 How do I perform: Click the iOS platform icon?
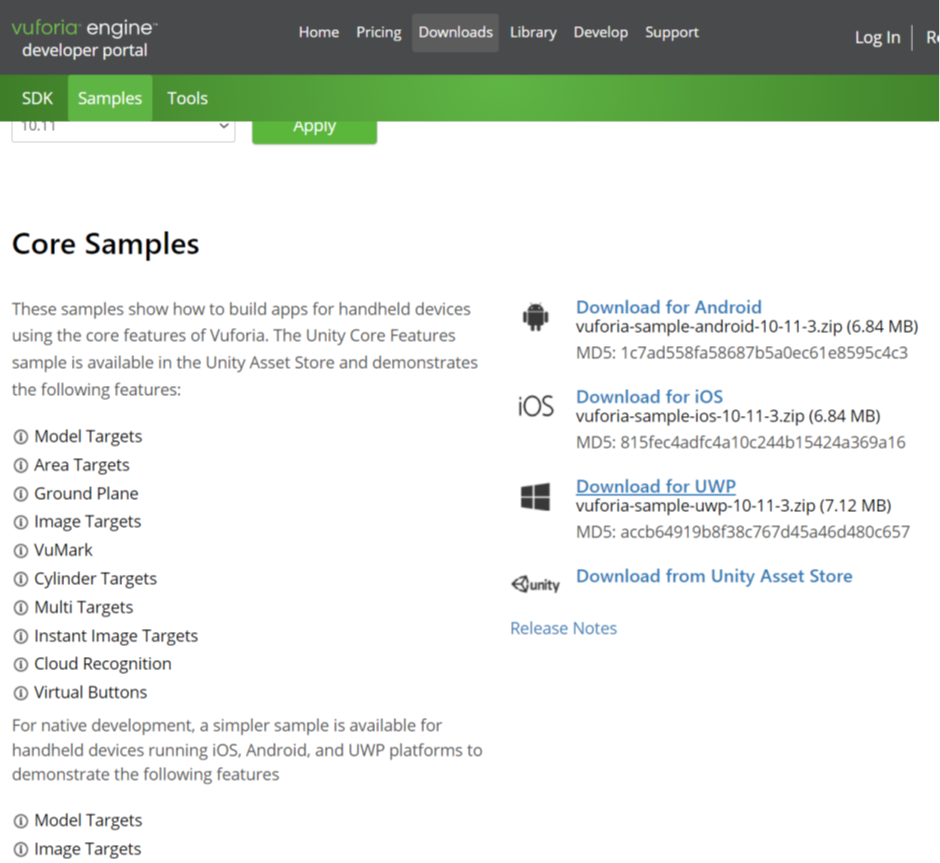[x=535, y=406]
